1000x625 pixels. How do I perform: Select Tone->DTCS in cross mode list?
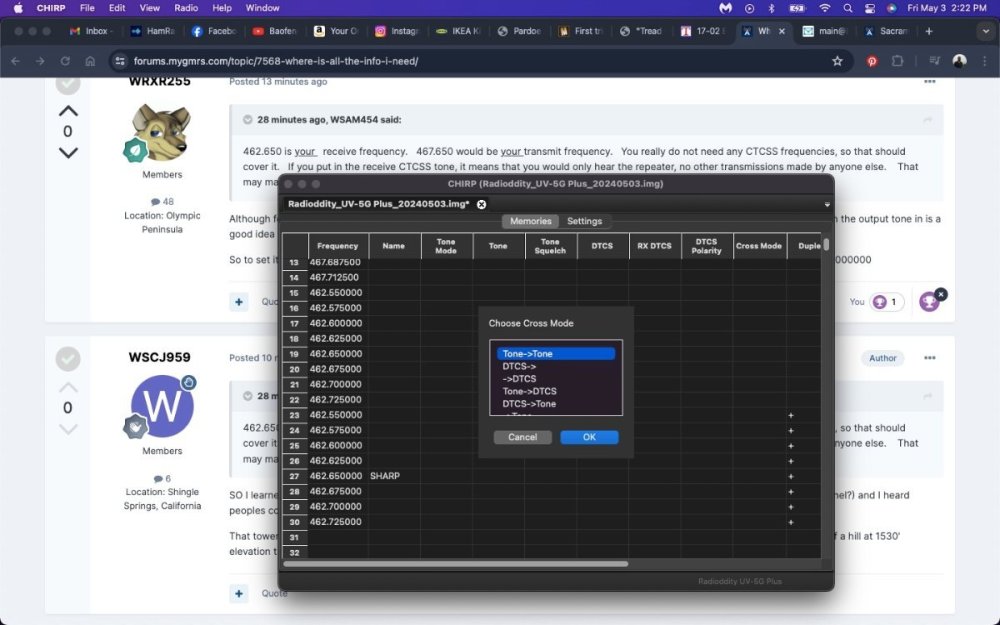tap(529, 391)
